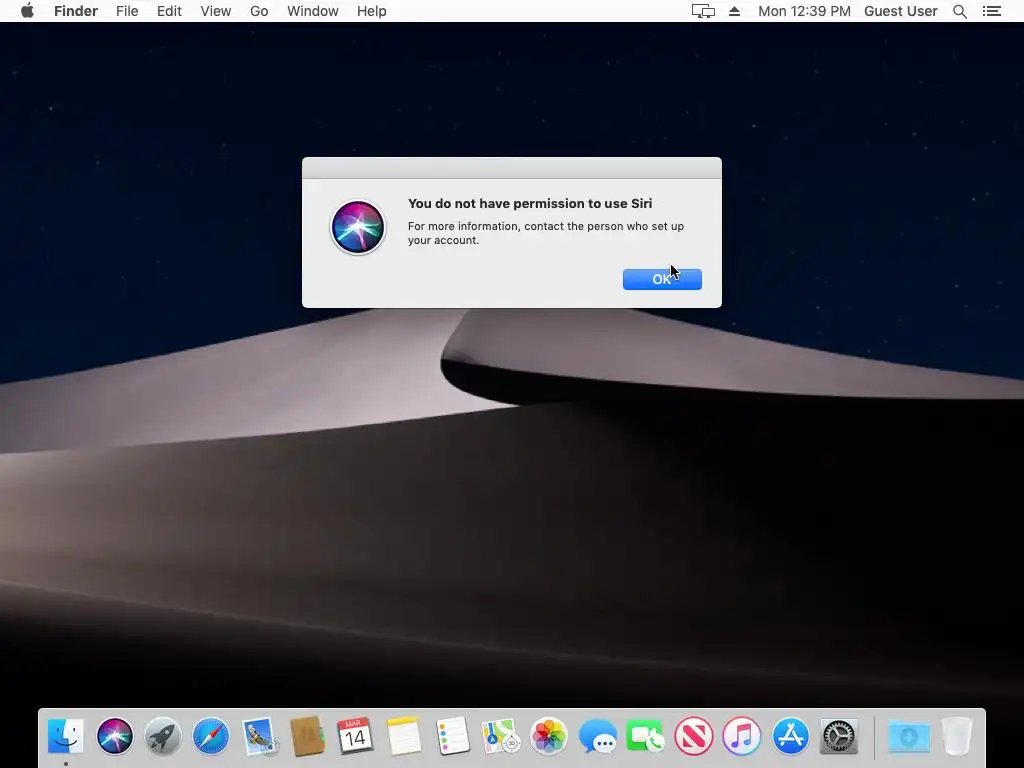The image size is (1024, 768).
Task: Launch Siri from the Dock
Action: [x=115, y=736]
